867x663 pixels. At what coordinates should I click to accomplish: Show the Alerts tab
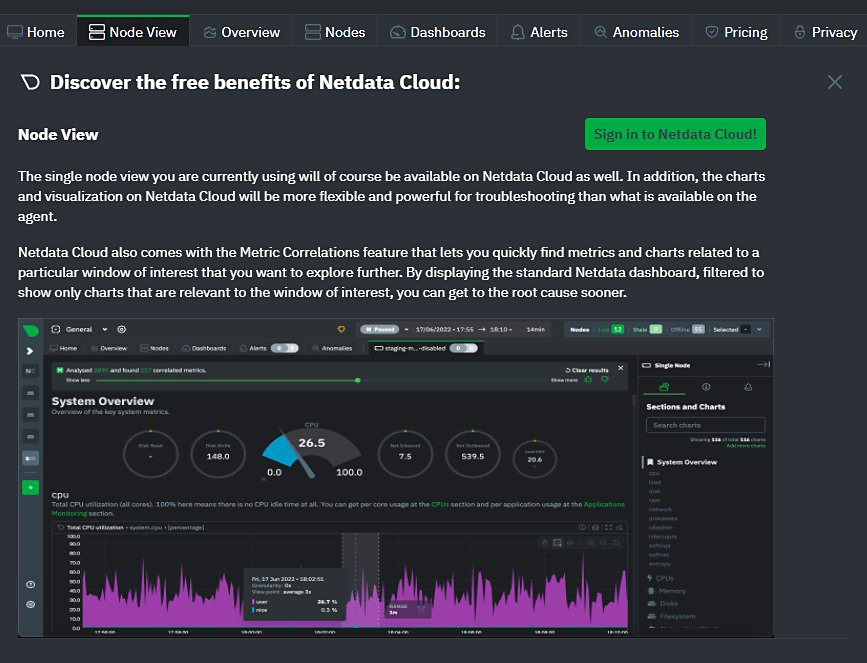coord(539,32)
